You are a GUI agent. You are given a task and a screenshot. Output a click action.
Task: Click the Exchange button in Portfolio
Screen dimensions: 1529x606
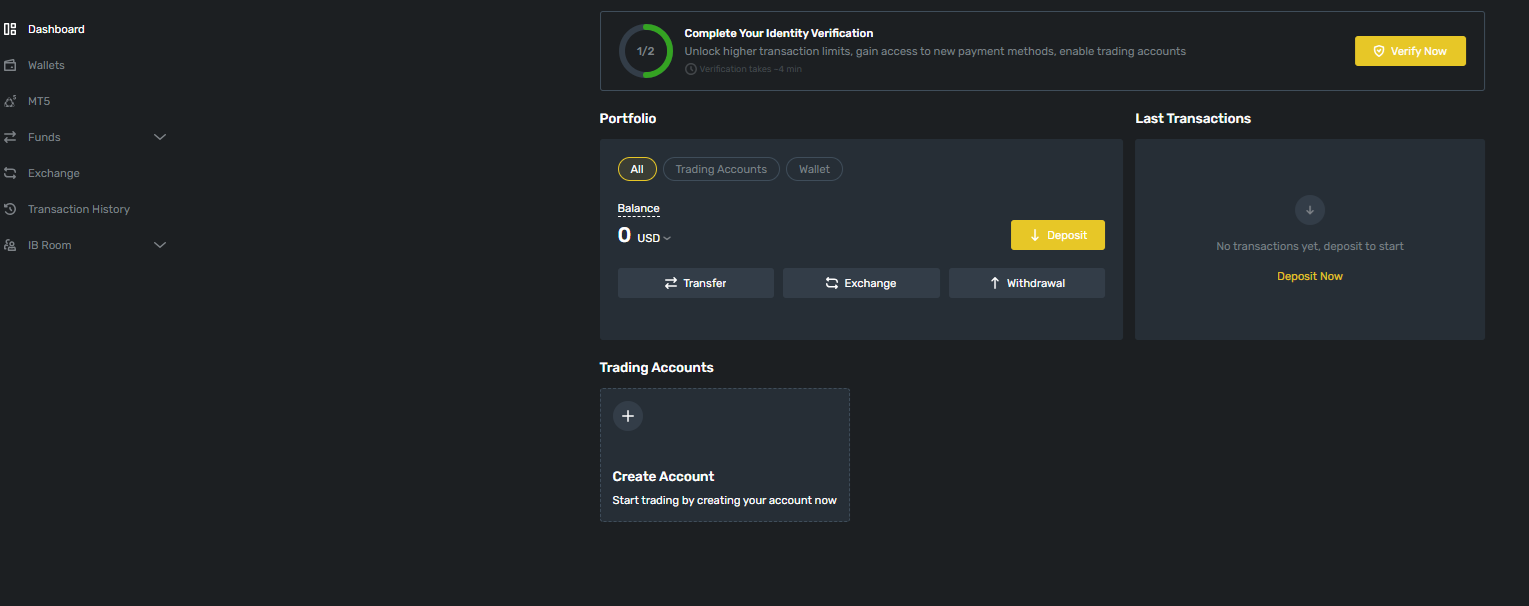pyautogui.click(x=861, y=283)
